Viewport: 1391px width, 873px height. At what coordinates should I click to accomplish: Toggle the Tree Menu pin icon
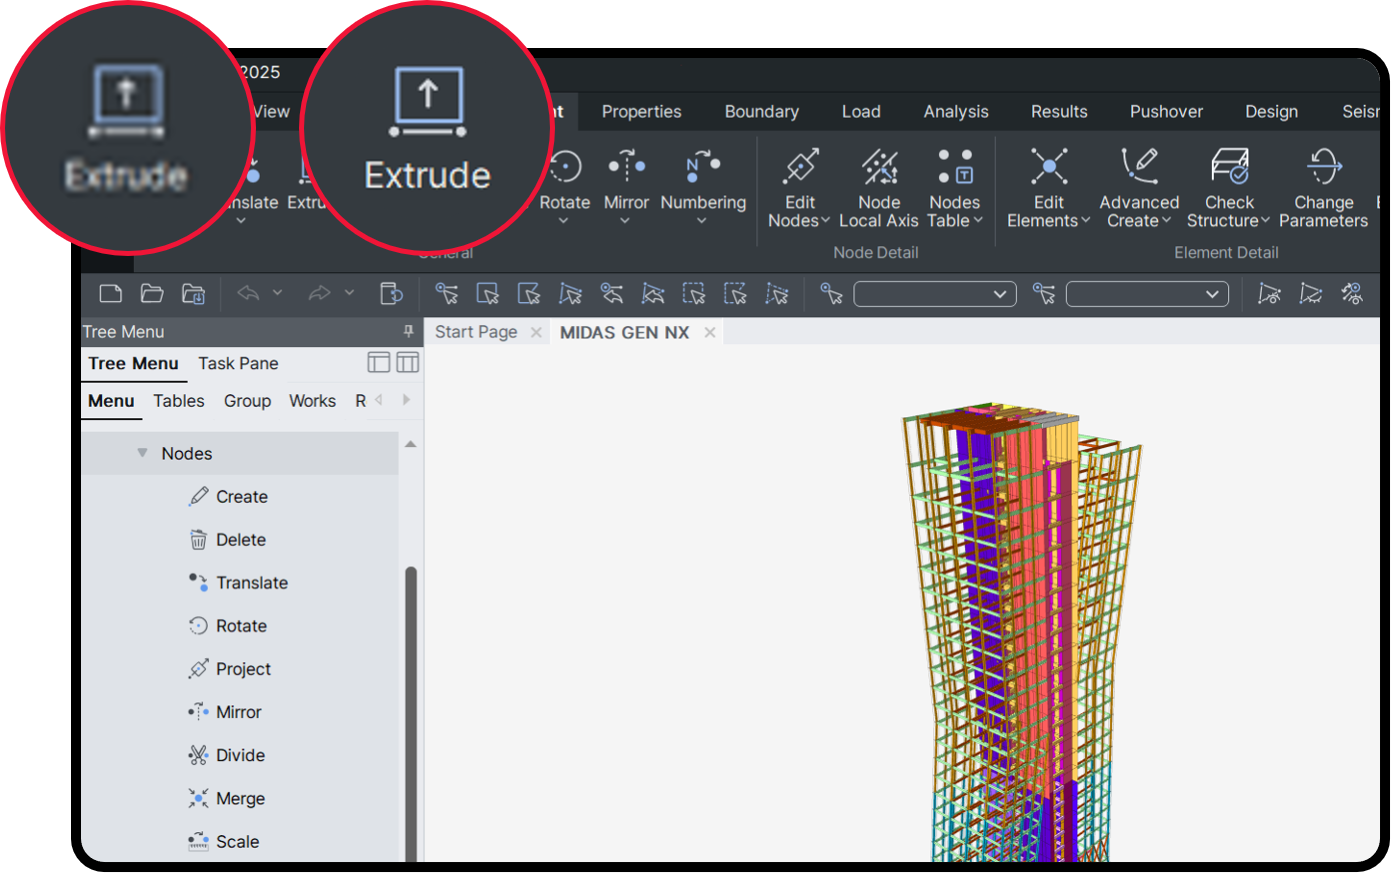pyautogui.click(x=408, y=331)
